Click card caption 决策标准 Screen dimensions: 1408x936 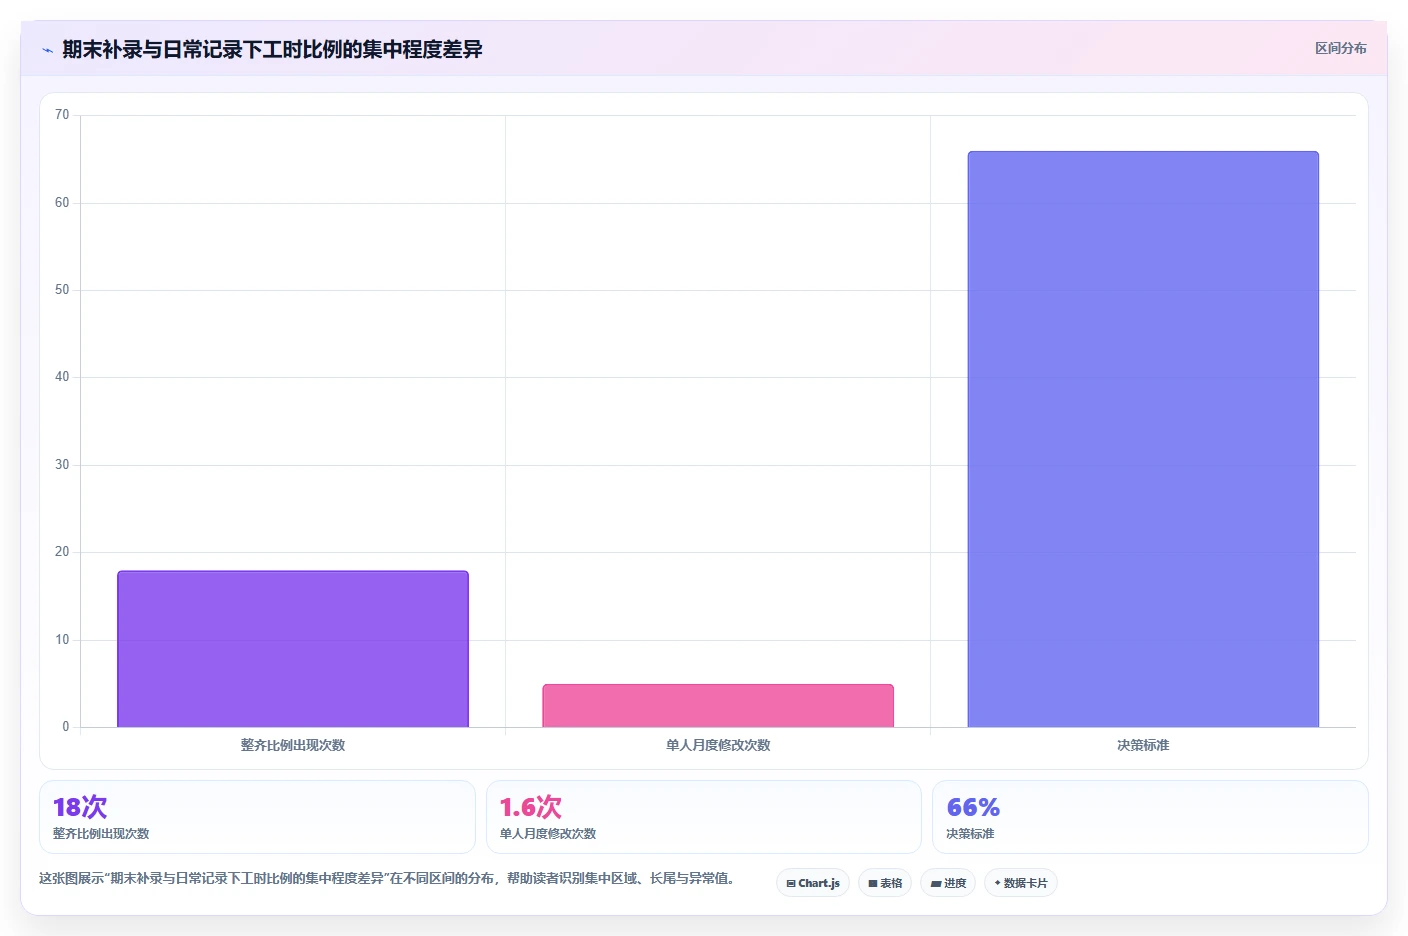970,834
